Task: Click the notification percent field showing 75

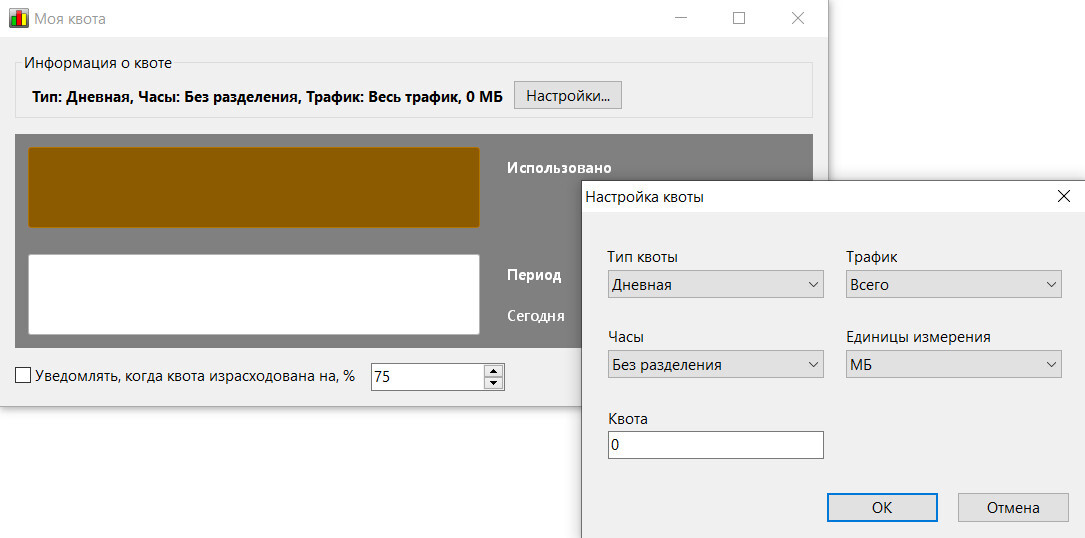Action: (x=428, y=377)
